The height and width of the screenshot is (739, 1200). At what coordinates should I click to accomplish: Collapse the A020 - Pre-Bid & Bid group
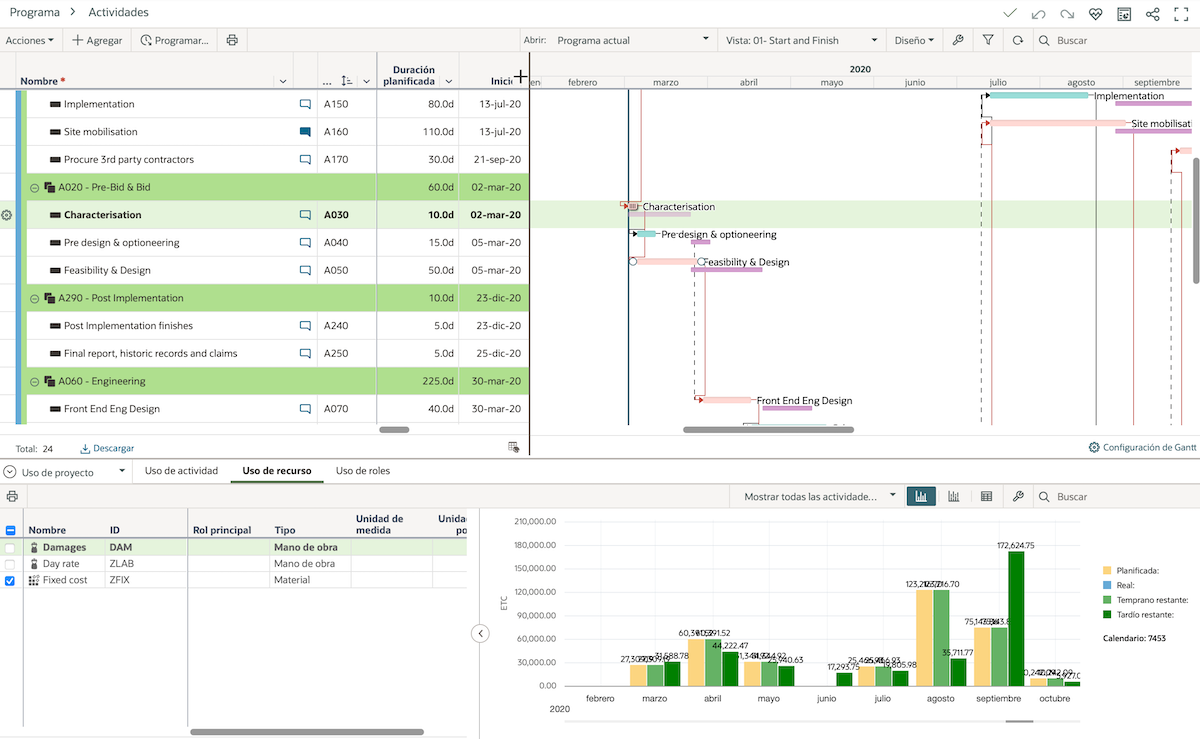click(x=34, y=188)
